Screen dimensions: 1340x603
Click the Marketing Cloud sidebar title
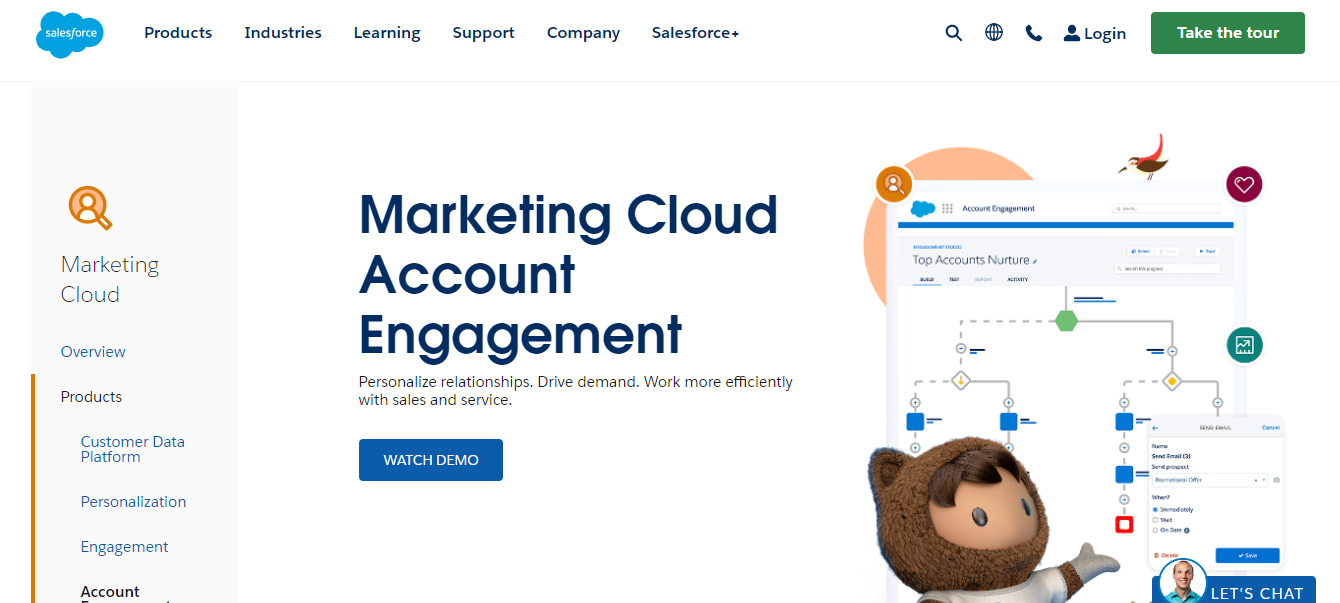click(x=110, y=279)
